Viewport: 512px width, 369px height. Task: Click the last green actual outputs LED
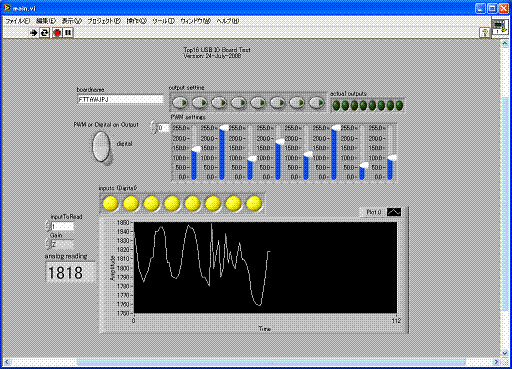[x=399, y=106]
